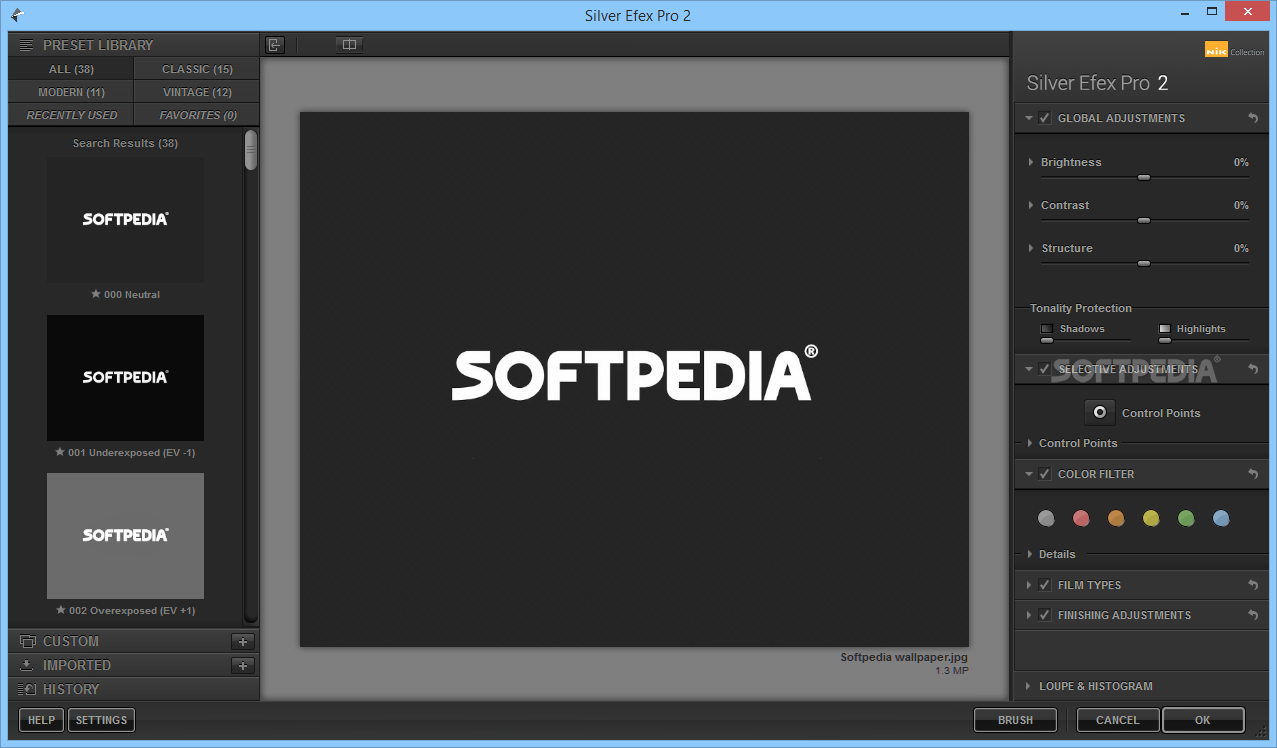Click the Custom presets folder icon
Image resolution: width=1277 pixels, height=748 pixels.
27,641
